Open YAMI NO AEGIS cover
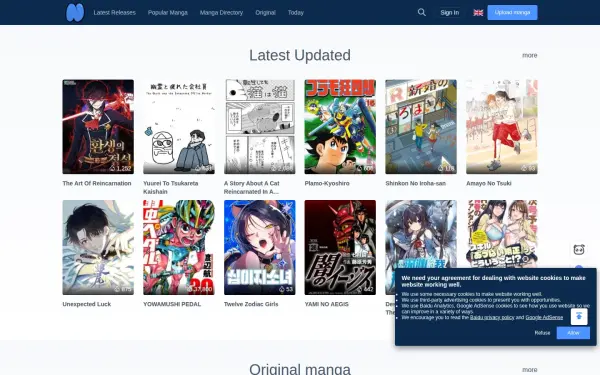This screenshot has height=375, width=600. tap(340, 247)
